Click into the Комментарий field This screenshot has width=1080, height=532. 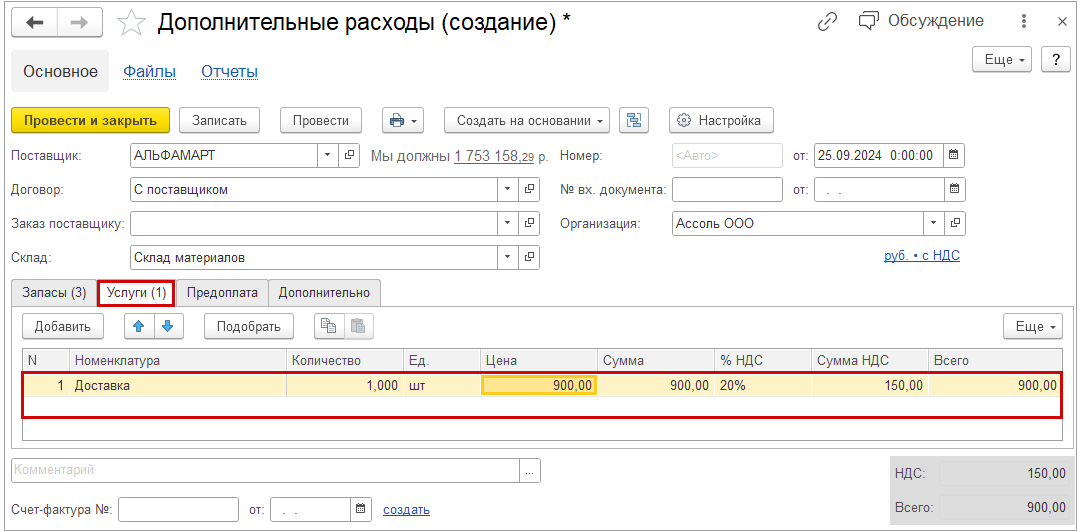click(x=265, y=471)
